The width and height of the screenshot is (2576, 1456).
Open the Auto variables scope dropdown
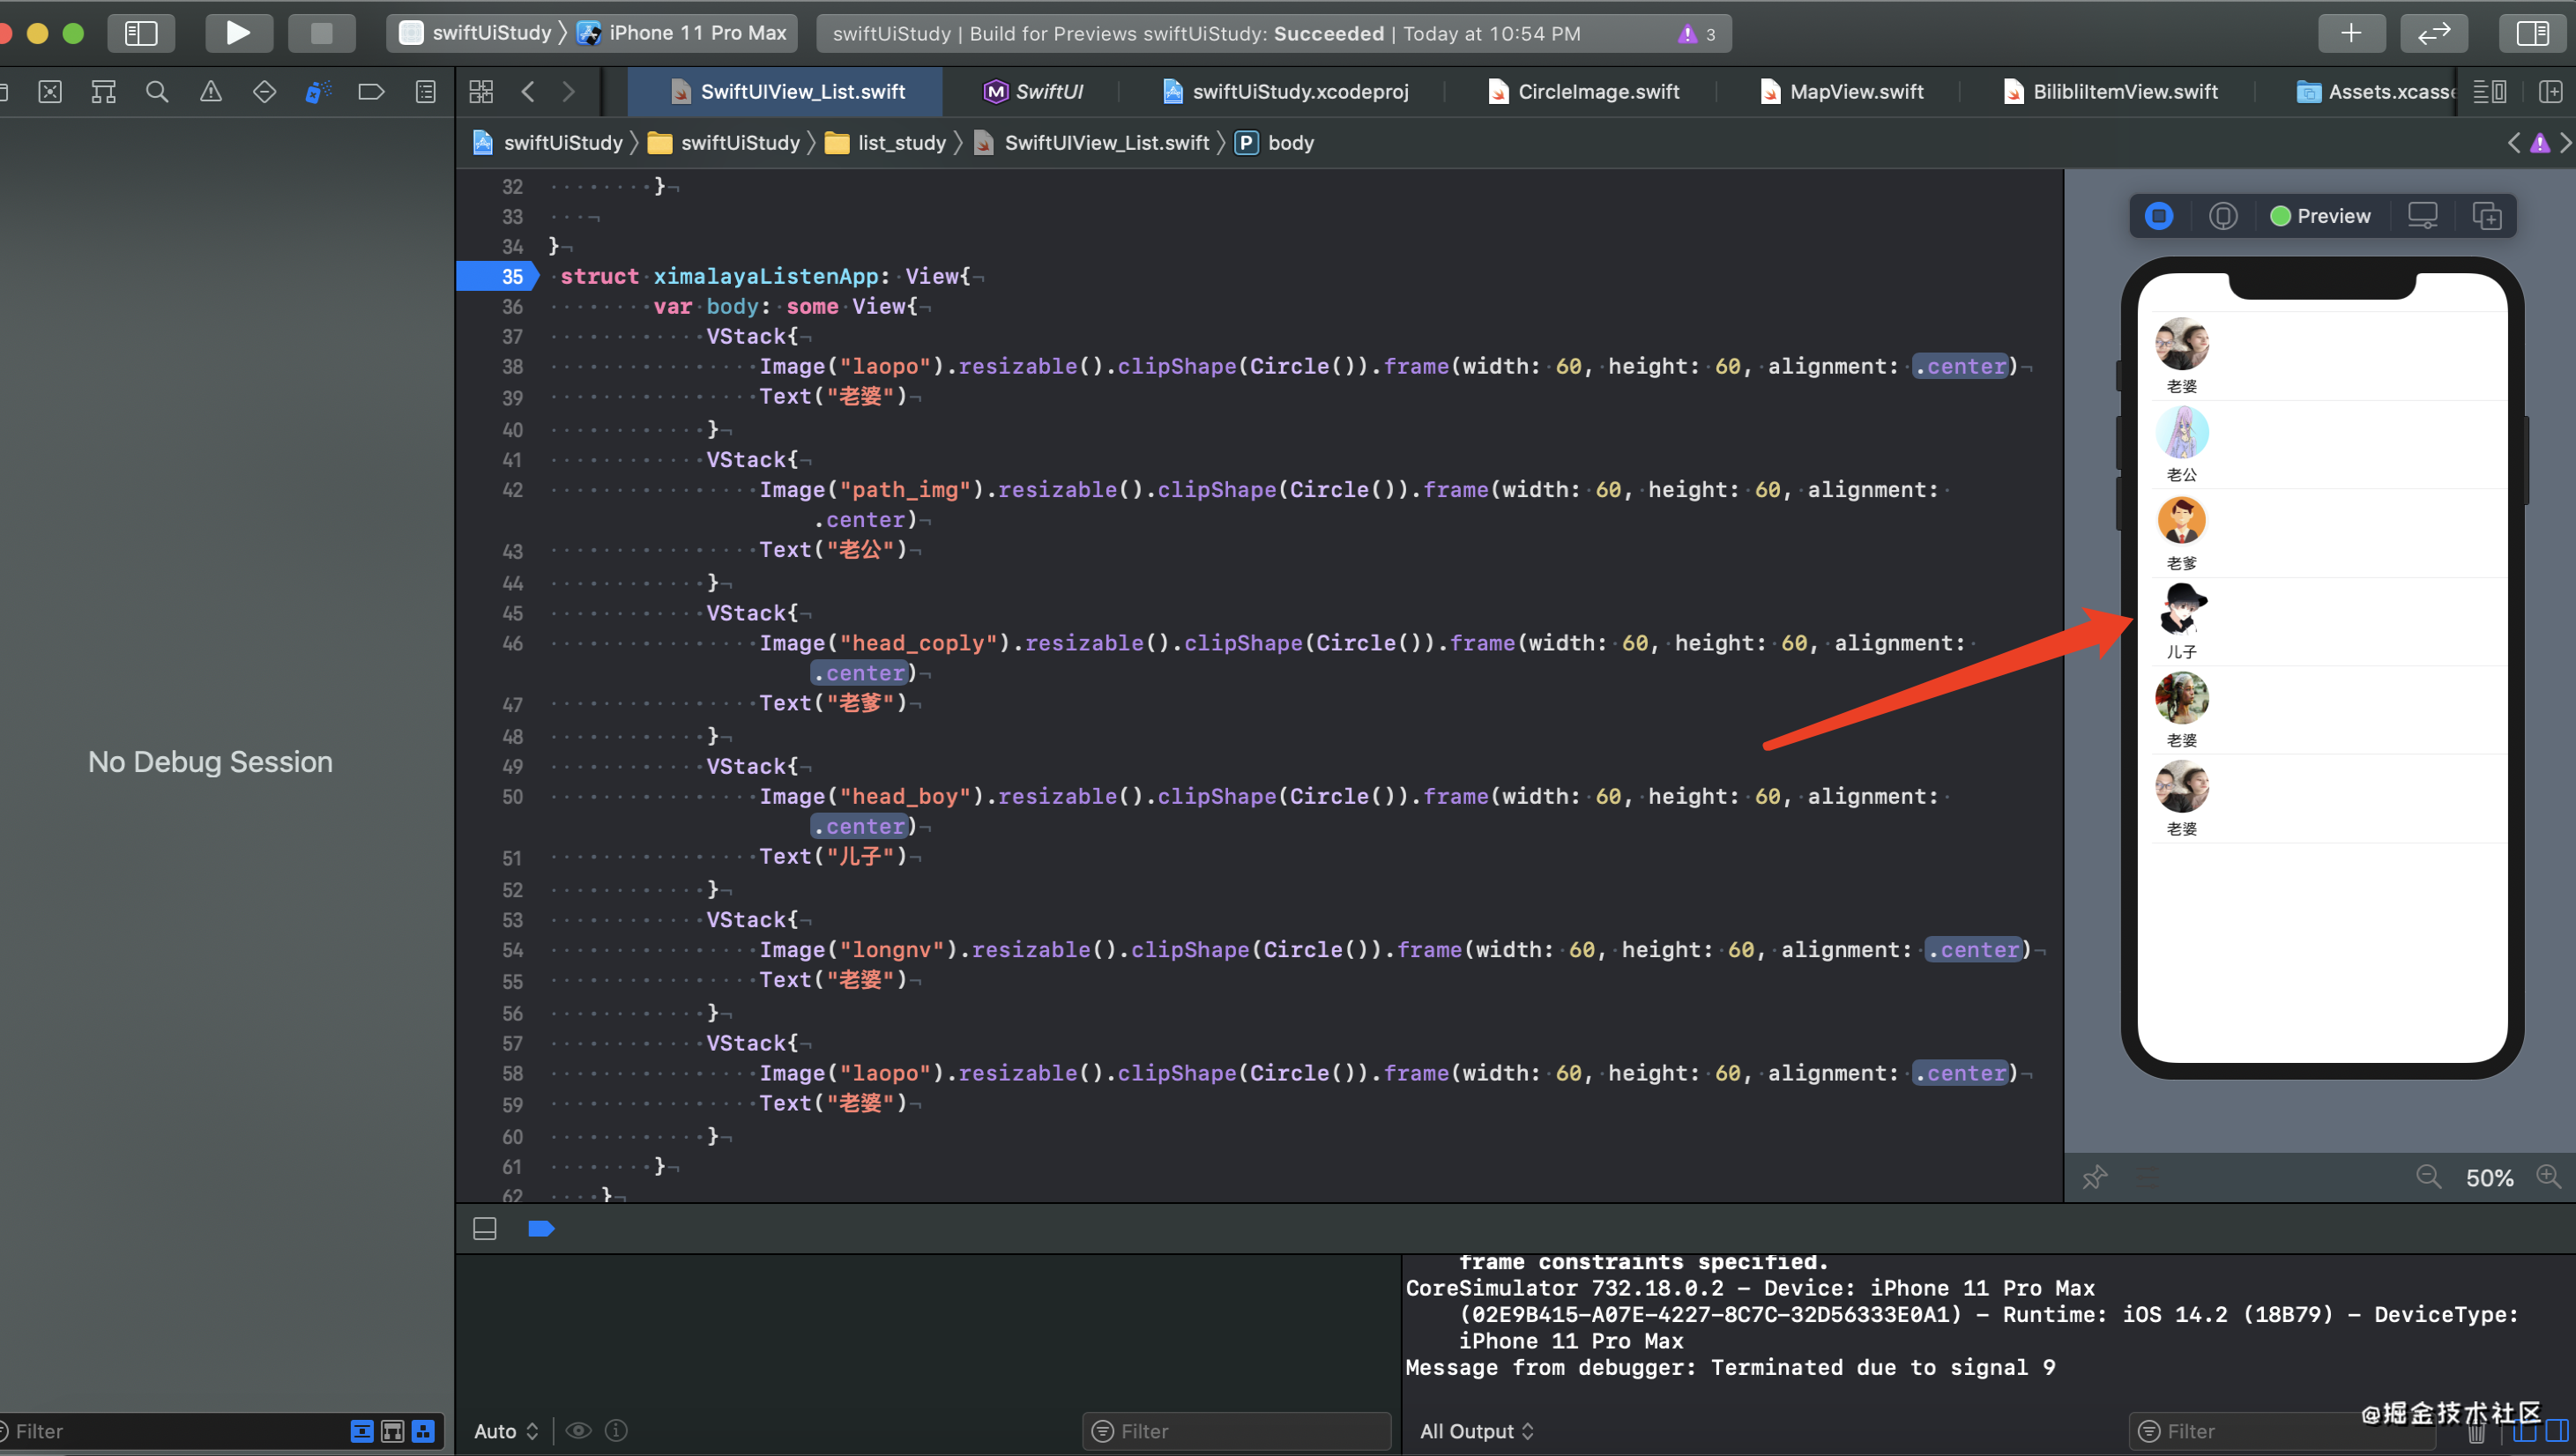506,1431
